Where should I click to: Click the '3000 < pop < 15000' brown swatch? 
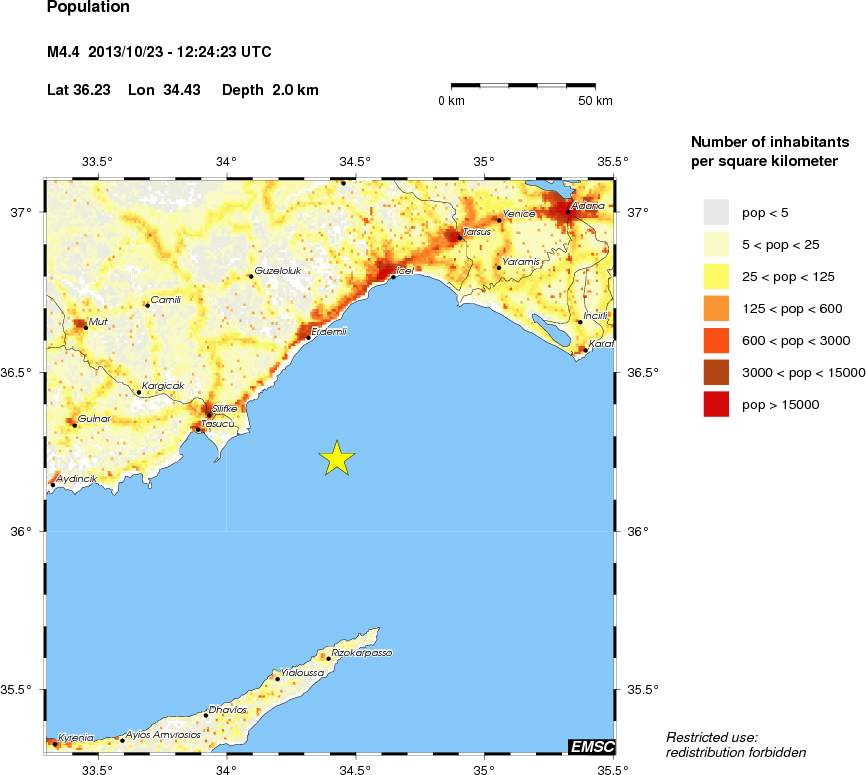tap(716, 372)
